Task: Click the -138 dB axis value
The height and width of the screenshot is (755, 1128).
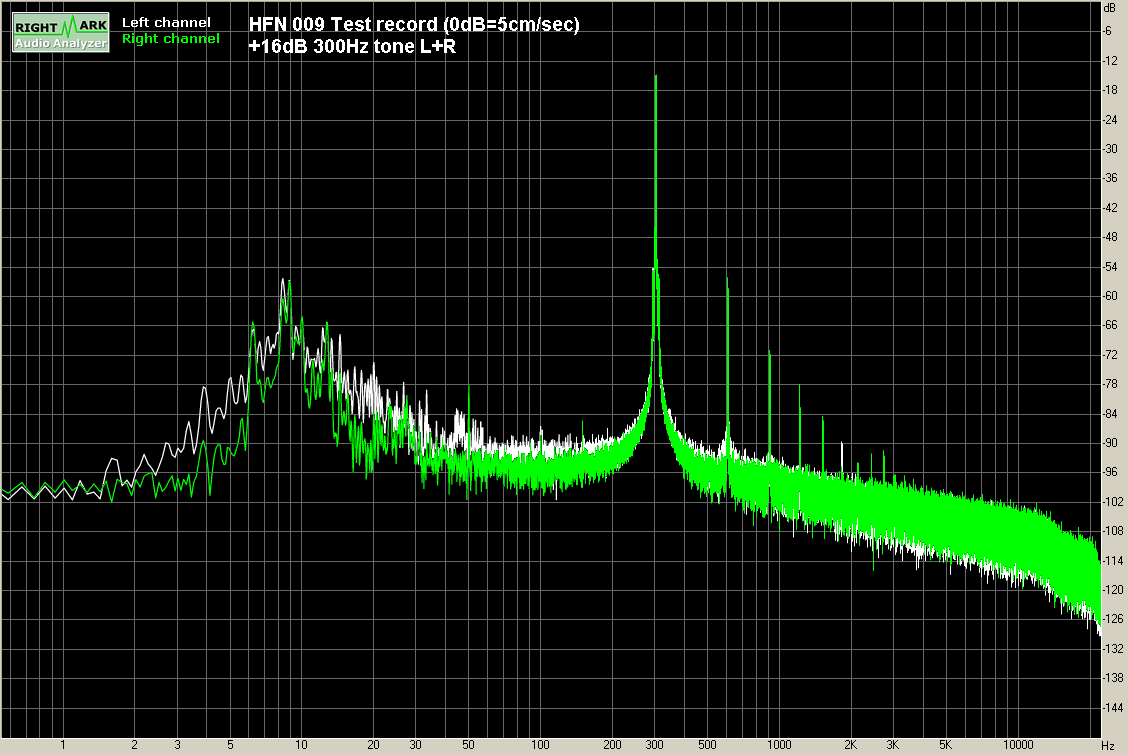Action: click(1112, 678)
